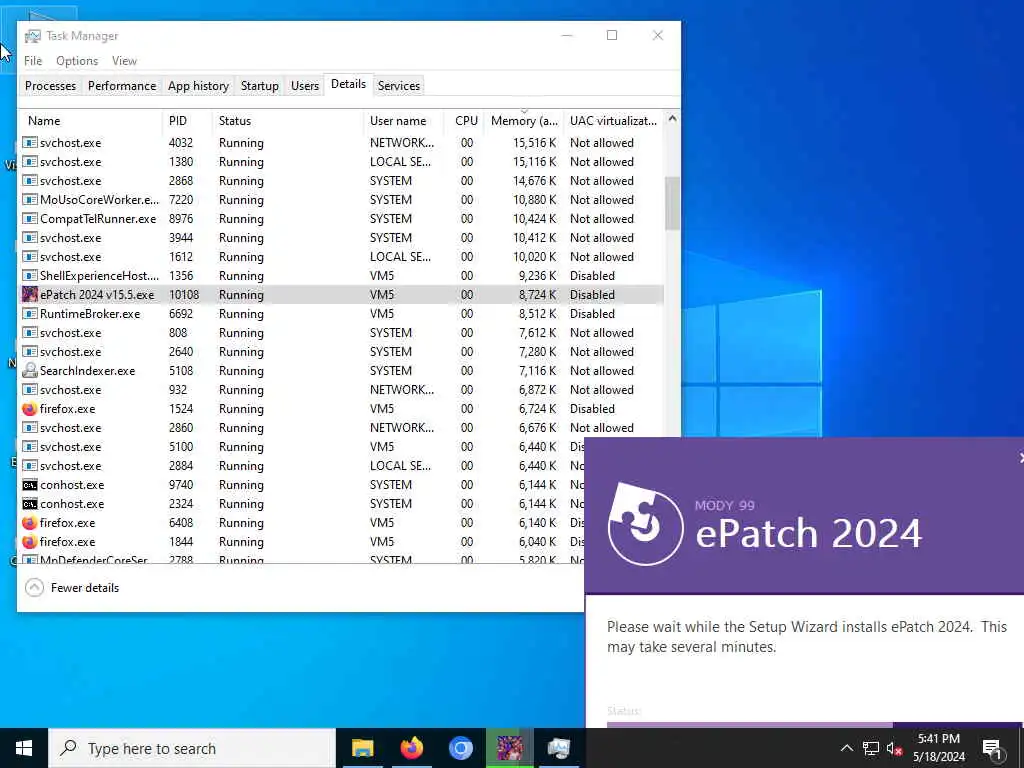Open the View menu
Screen dimensions: 1024x768
tap(124, 61)
